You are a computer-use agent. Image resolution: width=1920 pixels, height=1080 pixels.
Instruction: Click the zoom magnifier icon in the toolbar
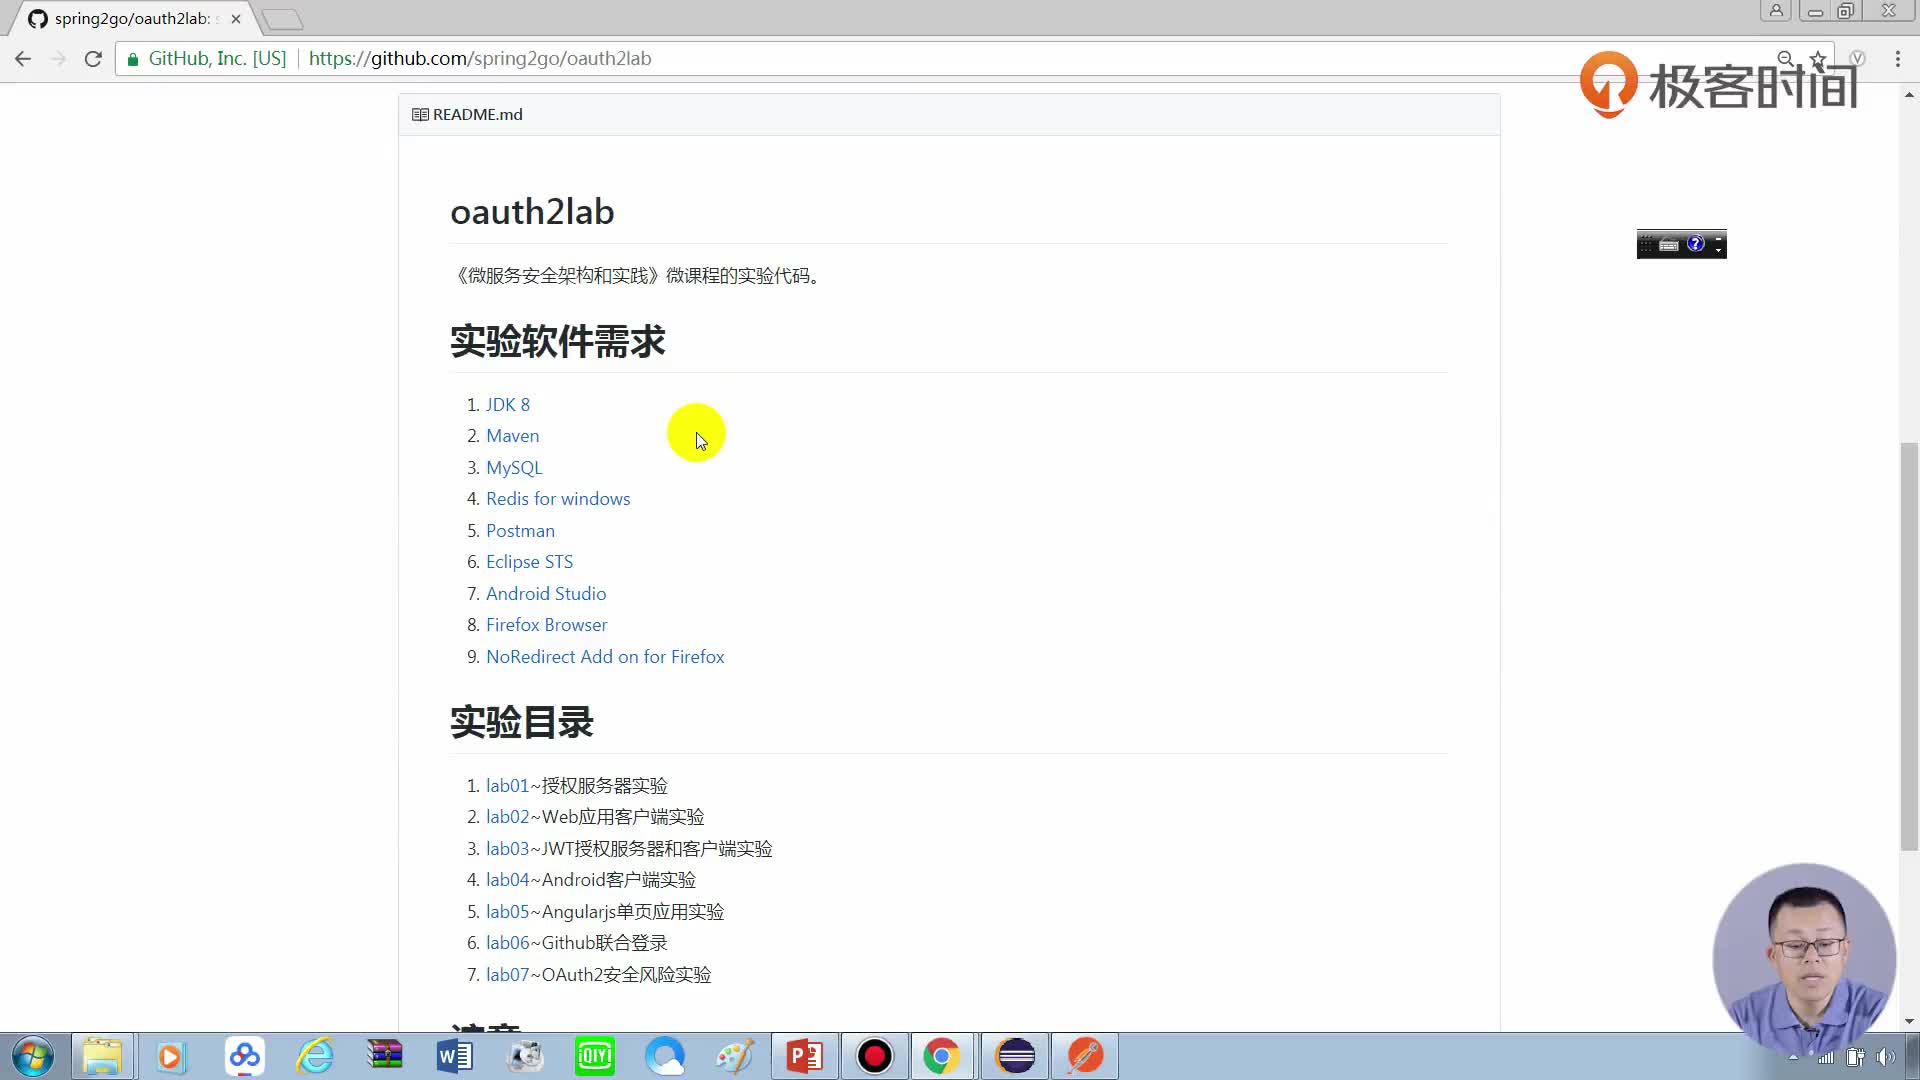[x=1786, y=59]
